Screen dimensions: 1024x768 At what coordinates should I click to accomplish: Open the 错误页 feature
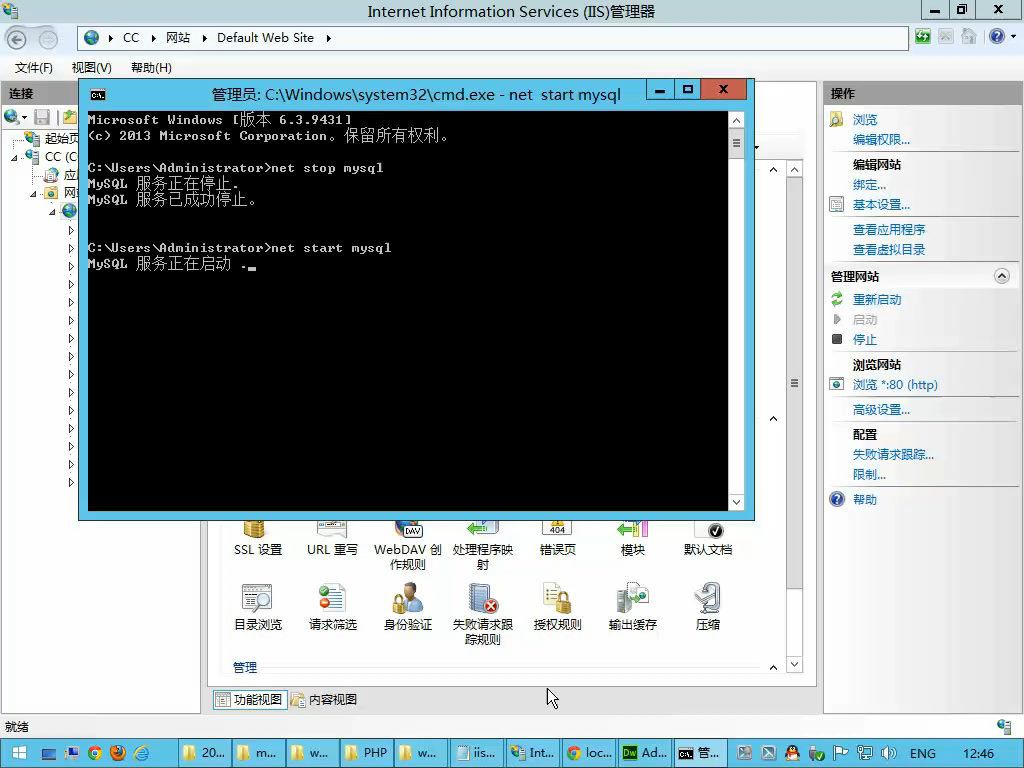coord(558,539)
